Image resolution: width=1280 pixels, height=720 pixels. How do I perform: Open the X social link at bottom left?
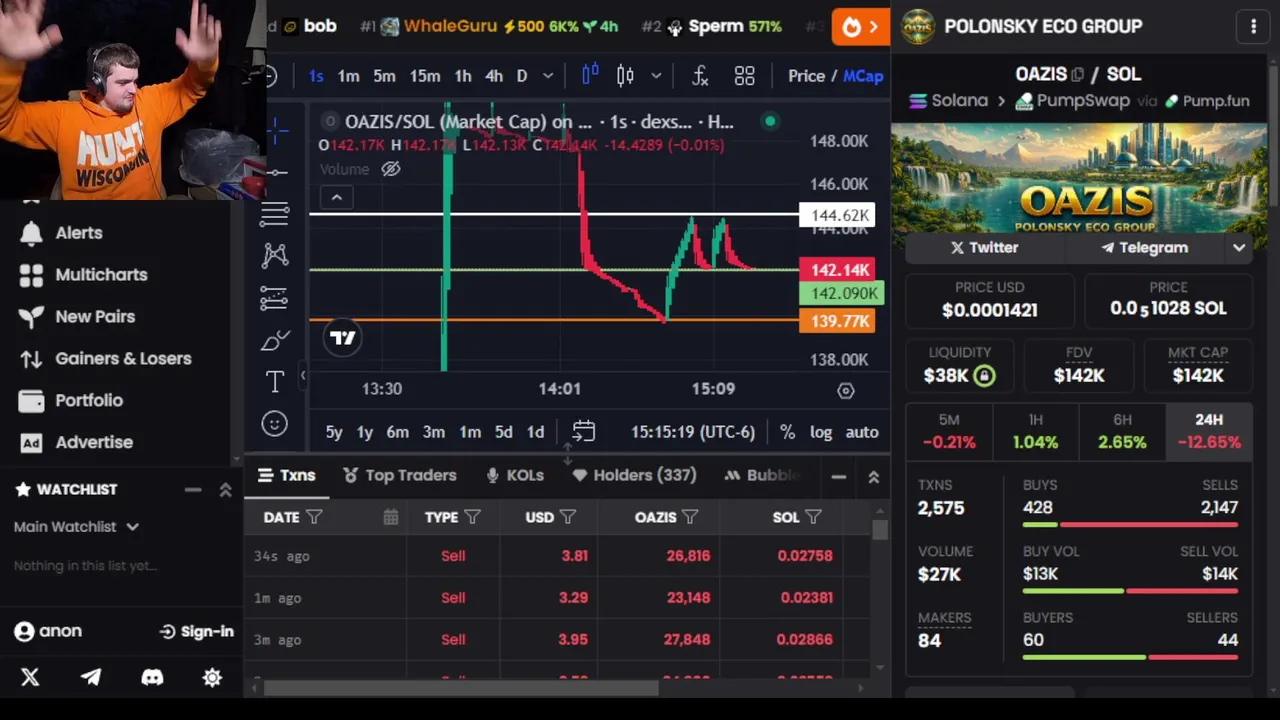[x=30, y=677]
